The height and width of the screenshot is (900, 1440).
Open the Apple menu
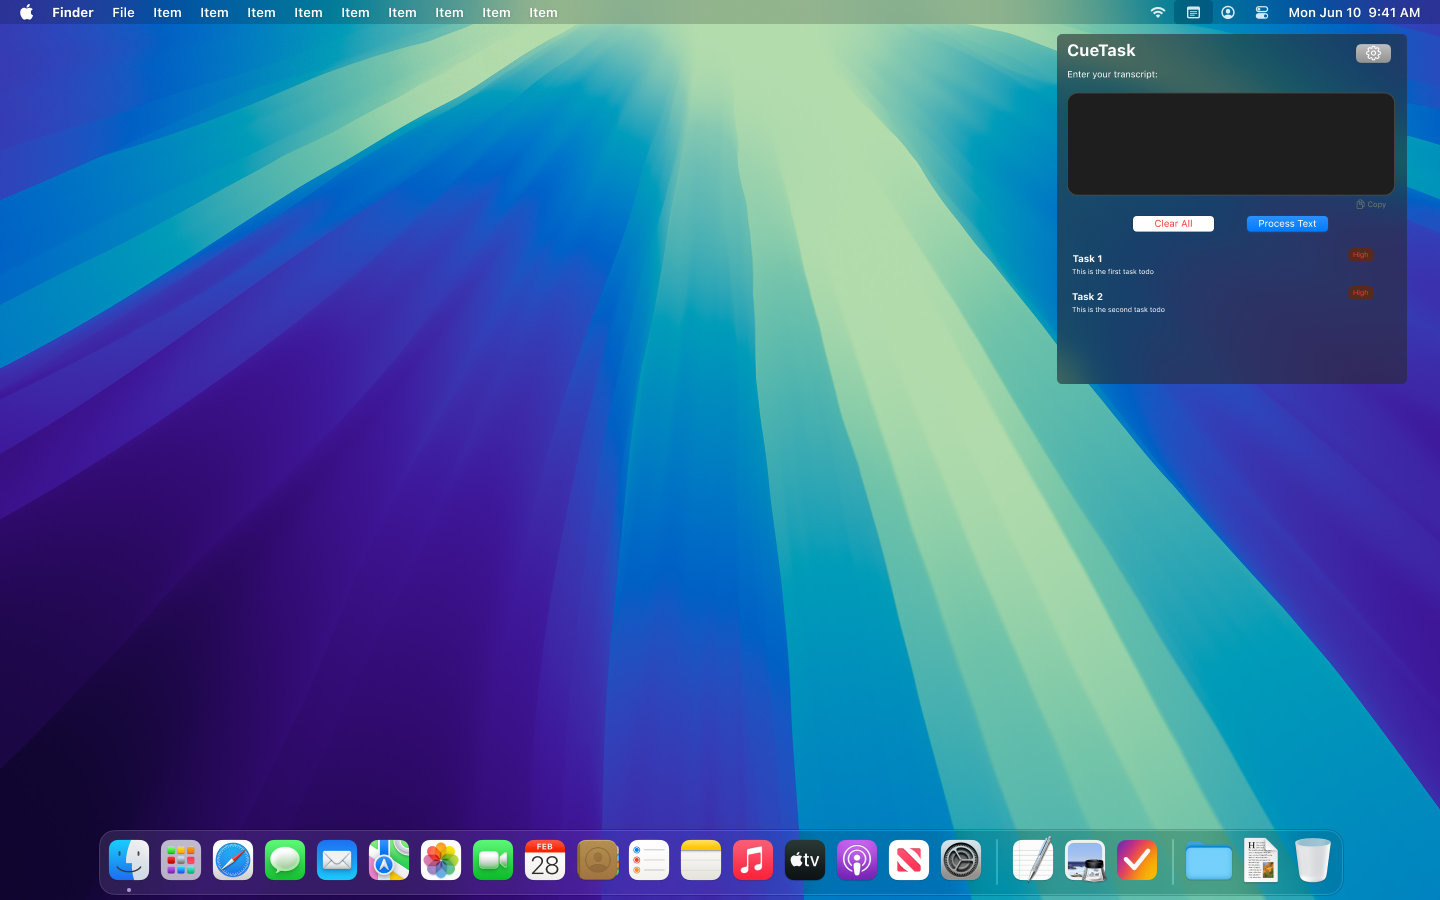point(26,12)
